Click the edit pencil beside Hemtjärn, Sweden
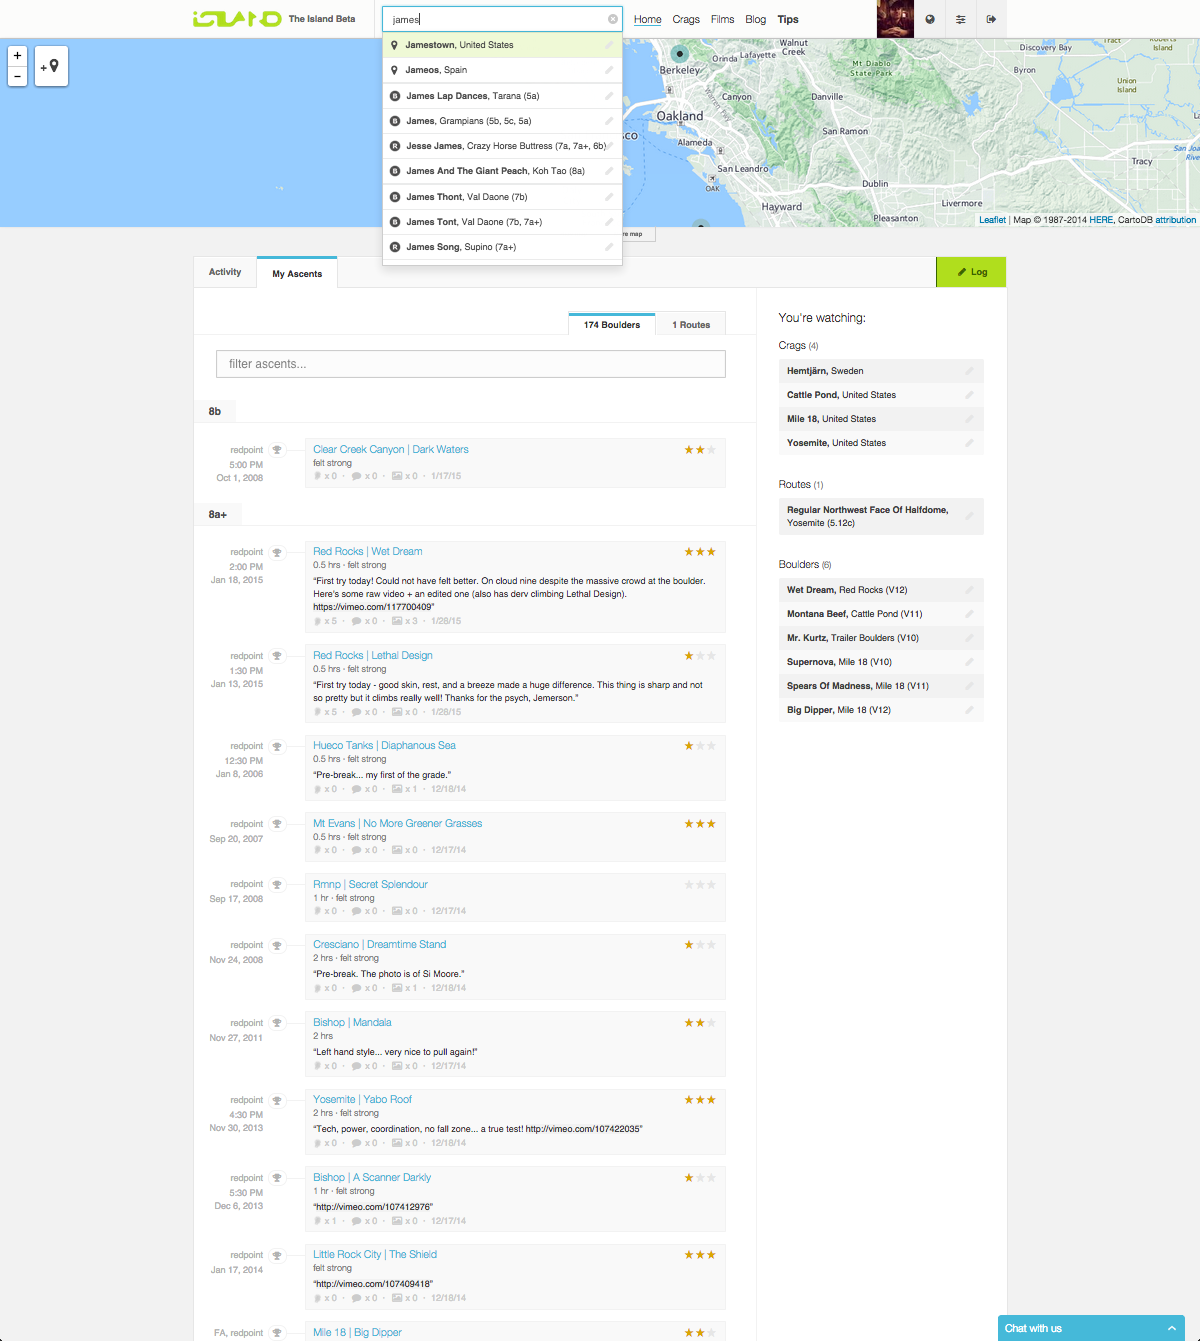Viewport: 1200px width, 1341px height. tap(968, 370)
